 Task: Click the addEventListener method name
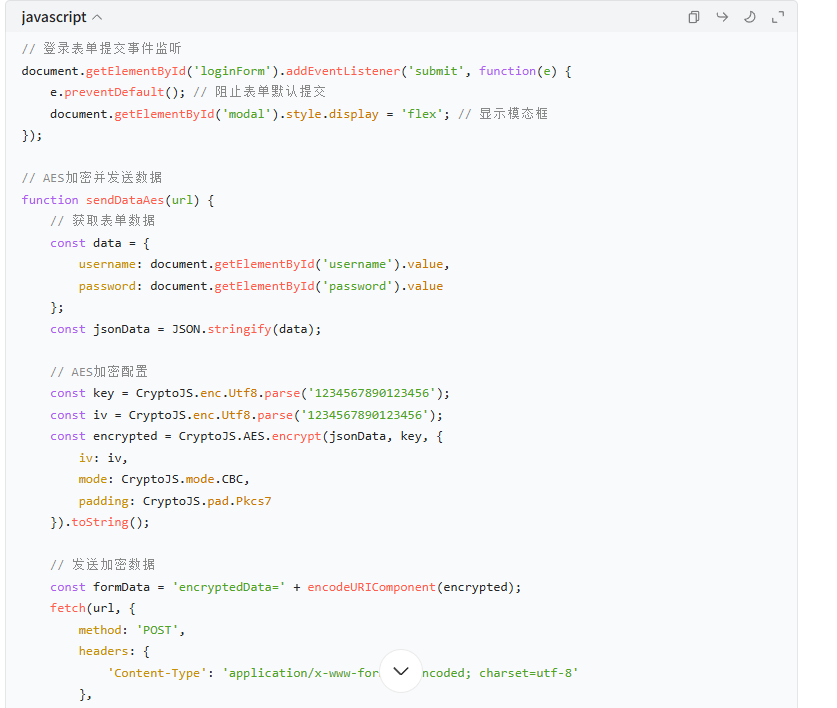[343, 71]
